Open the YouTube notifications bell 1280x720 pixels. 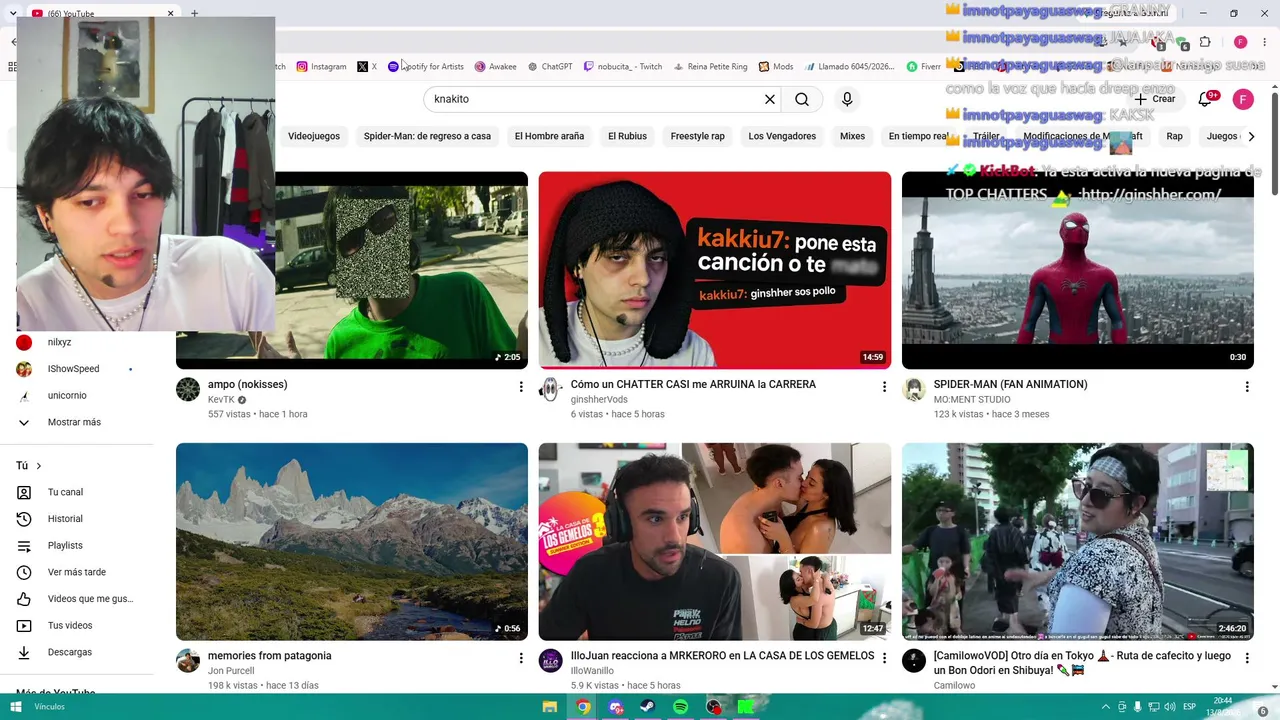coord(1205,99)
